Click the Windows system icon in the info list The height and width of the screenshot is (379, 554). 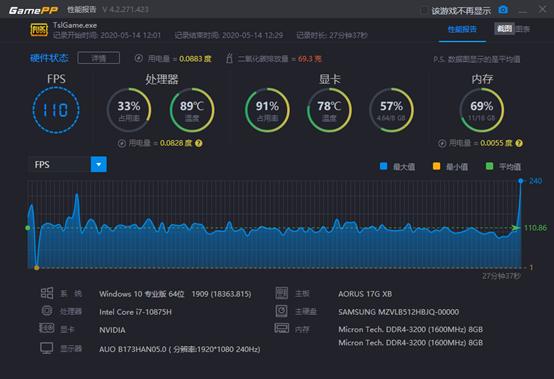tap(47, 293)
